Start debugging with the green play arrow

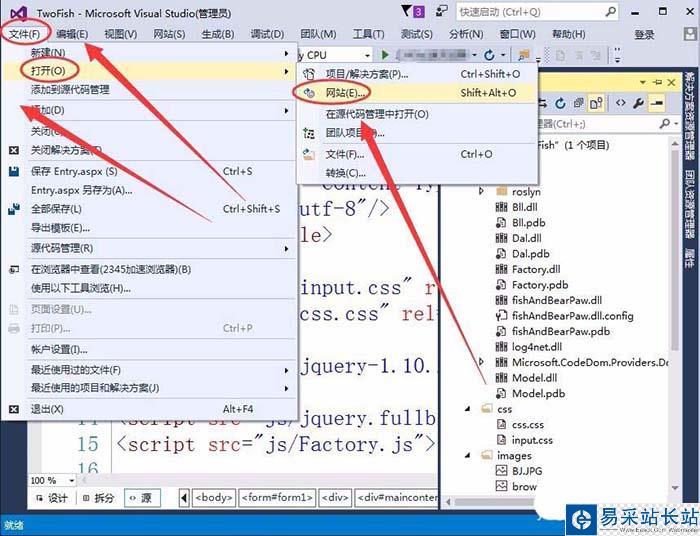pos(385,55)
